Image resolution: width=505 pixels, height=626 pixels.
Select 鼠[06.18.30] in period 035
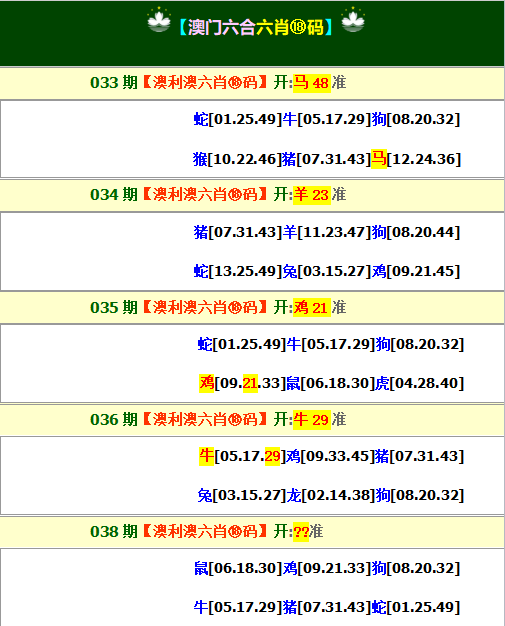[x=331, y=383]
